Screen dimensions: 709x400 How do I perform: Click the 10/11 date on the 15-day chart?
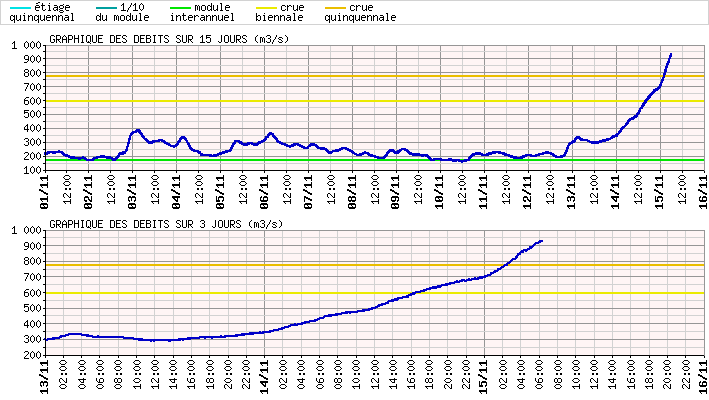(x=440, y=193)
